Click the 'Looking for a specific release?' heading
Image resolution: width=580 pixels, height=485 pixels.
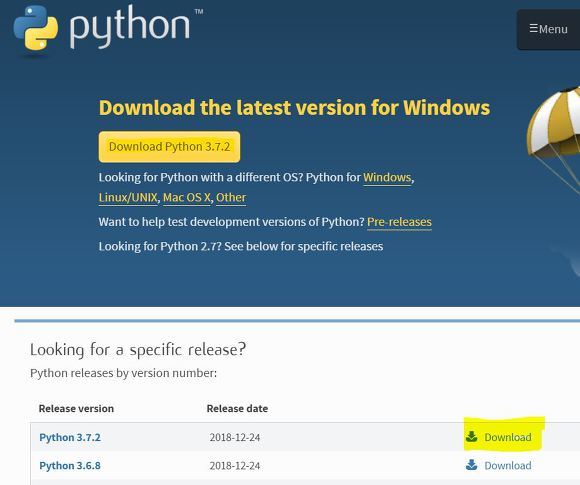138,350
